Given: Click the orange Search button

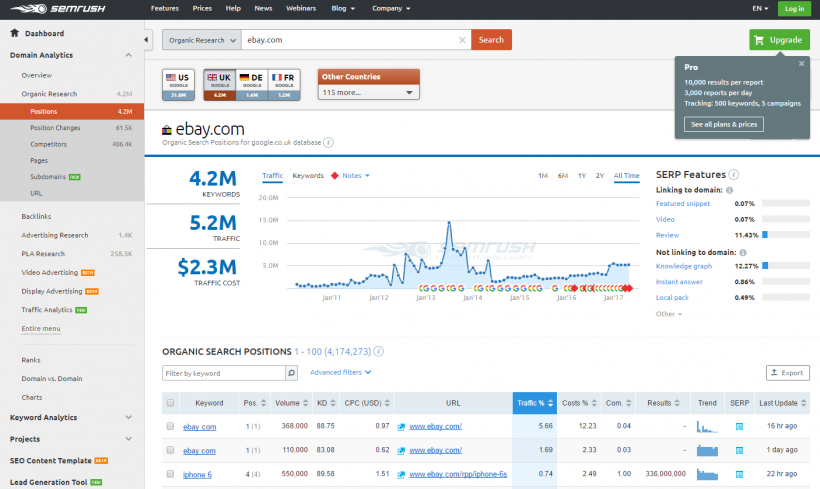Looking at the screenshot, I should click(491, 40).
